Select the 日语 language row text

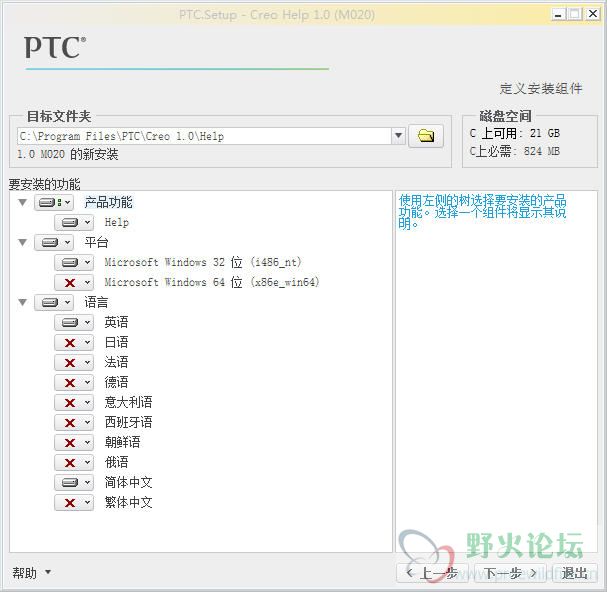point(116,342)
